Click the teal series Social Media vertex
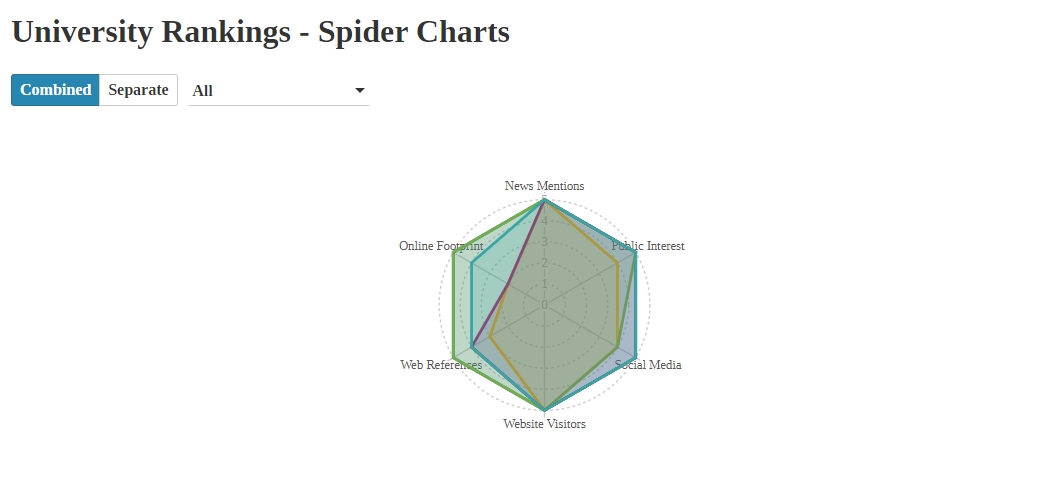Image resolution: width=1044 pixels, height=477 pixels. click(637, 358)
